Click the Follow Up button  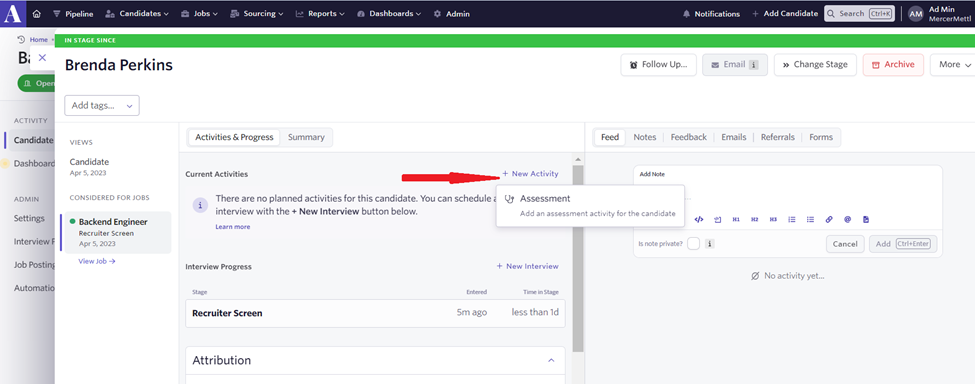coord(658,65)
